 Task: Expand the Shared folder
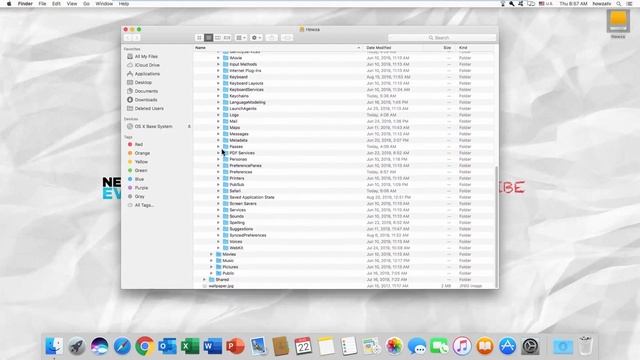coord(204,280)
